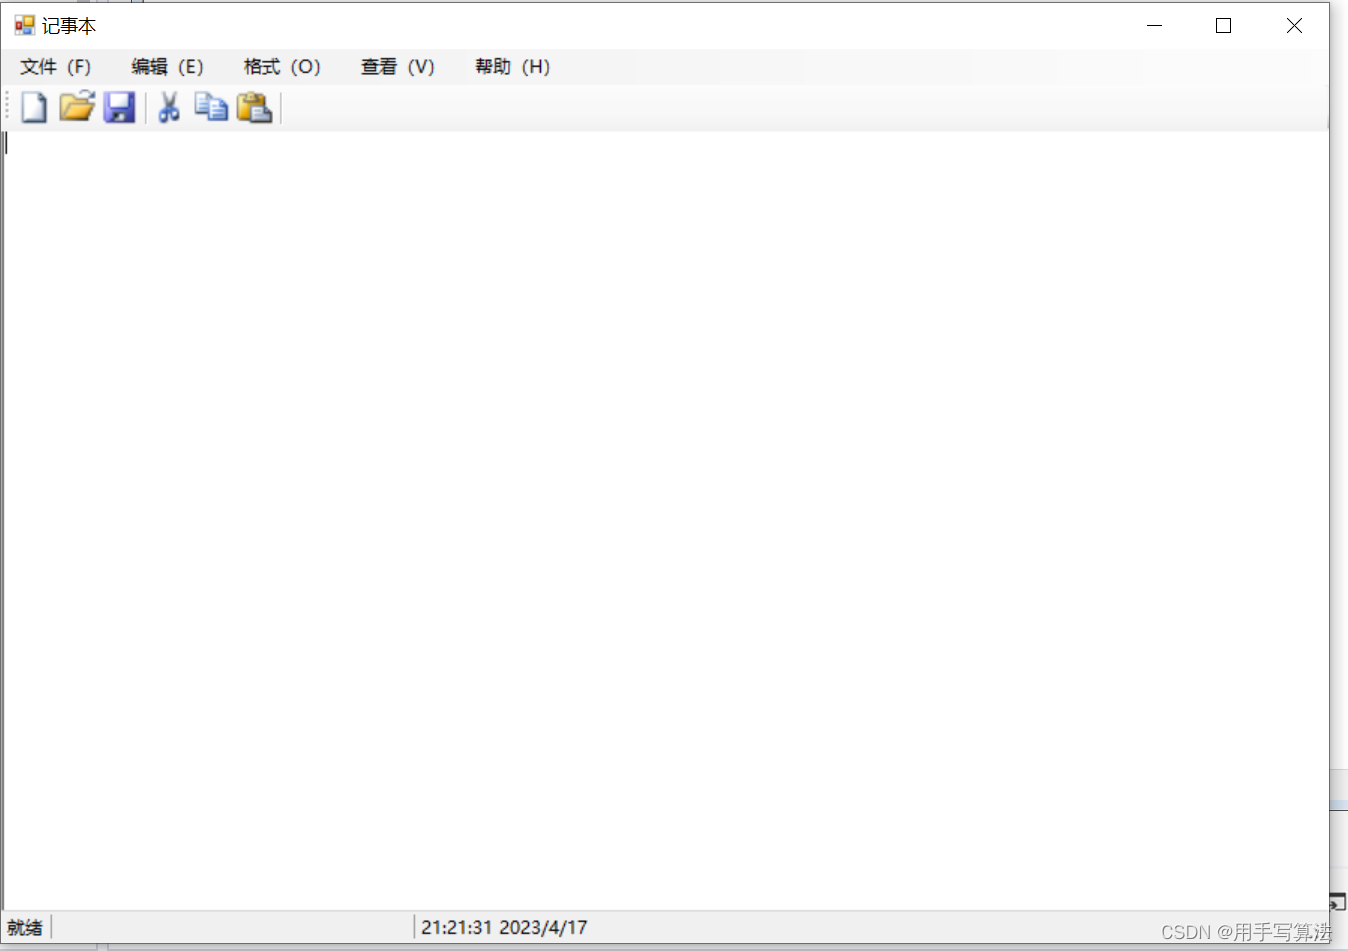This screenshot has height=951, width=1348.
Task: Open the 编辑 (E) menu
Action: click(167, 67)
